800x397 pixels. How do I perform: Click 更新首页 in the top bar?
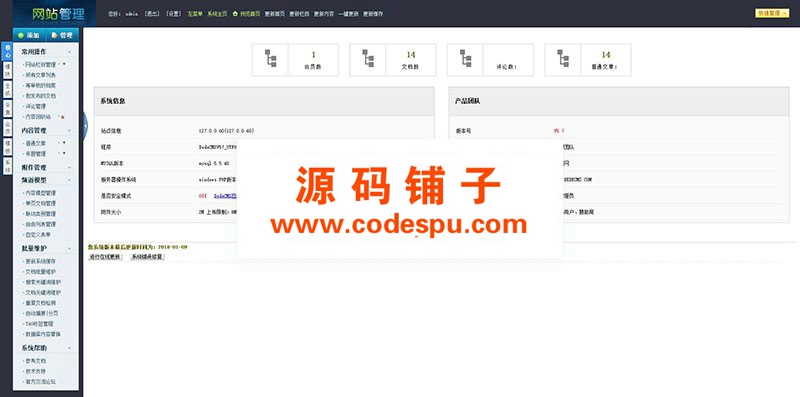[x=274, y=14]
